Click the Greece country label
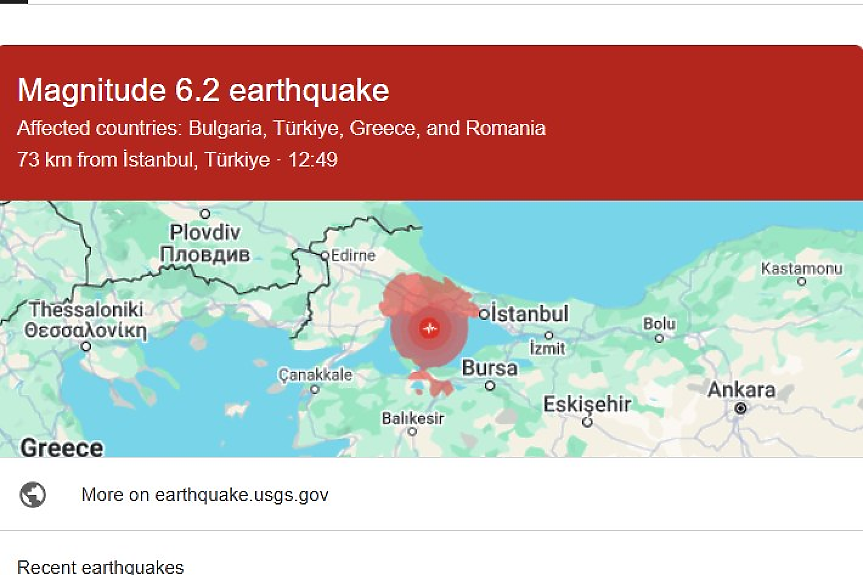This screenshot has width=863, height=575. coord(62,448)
